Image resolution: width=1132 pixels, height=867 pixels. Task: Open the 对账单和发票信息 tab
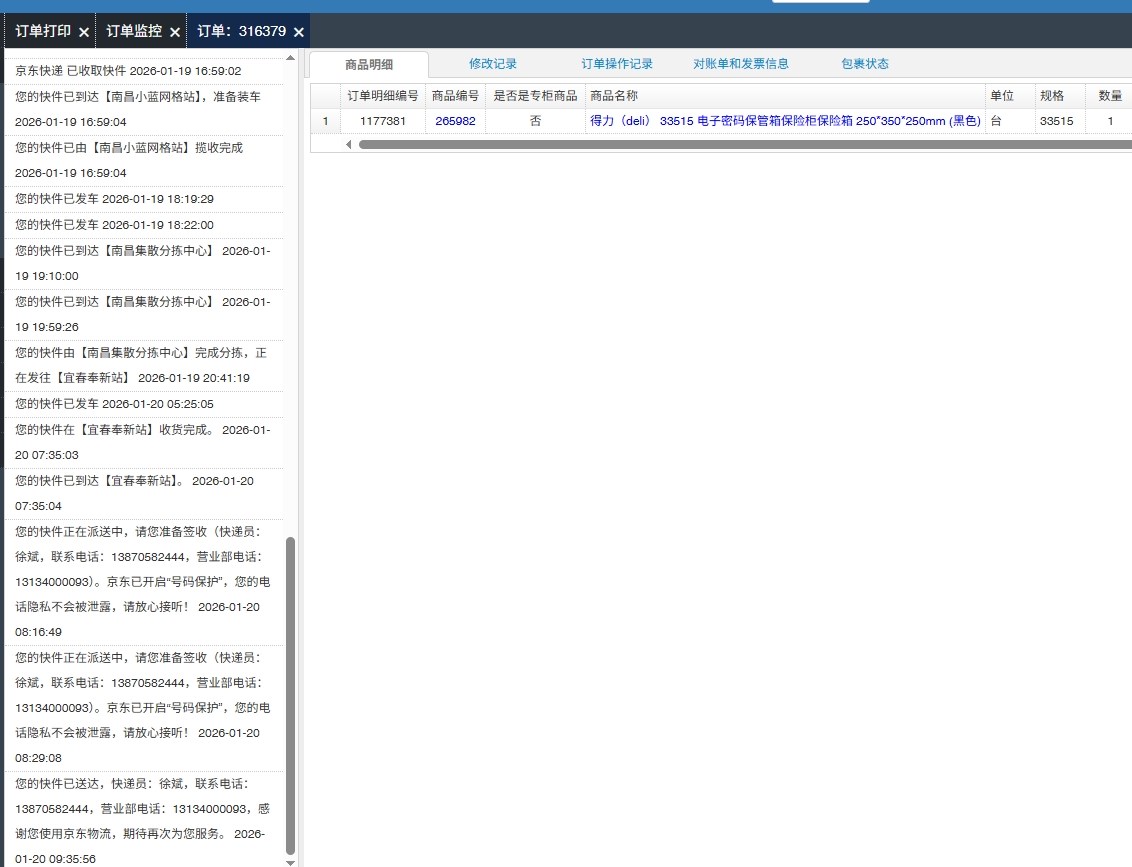click(x=741, y=64)
